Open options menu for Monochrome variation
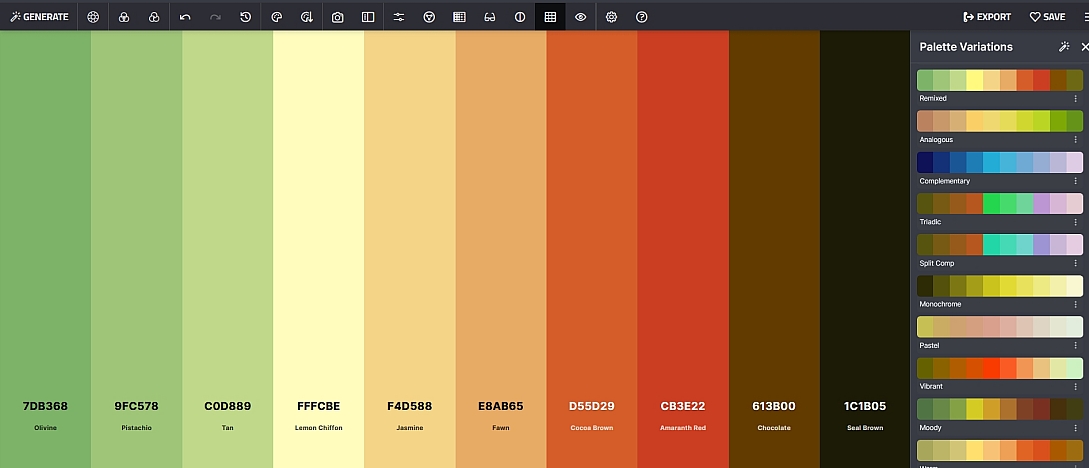Viewport: 1089px width, 468px height. point(1075,304)
